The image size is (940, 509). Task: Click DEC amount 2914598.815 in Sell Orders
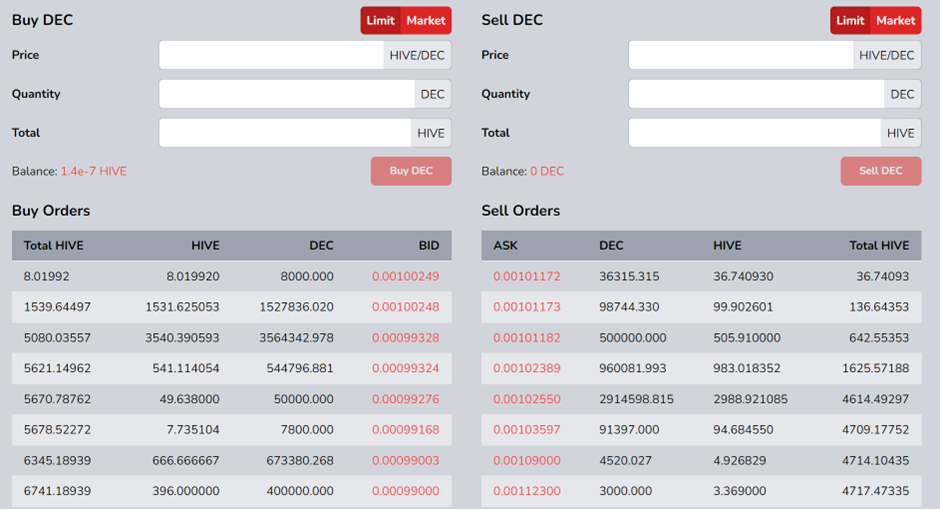point(636,399)
